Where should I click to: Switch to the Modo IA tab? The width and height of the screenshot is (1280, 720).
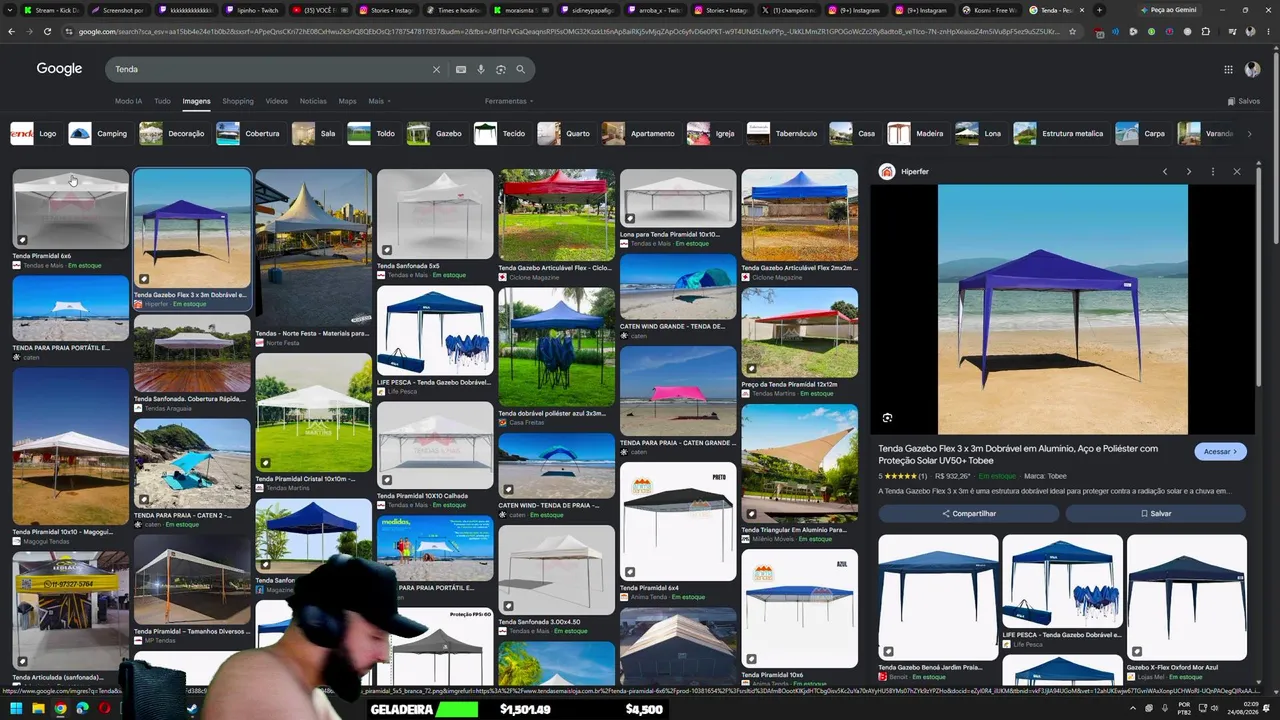click(x=128, y=101)
